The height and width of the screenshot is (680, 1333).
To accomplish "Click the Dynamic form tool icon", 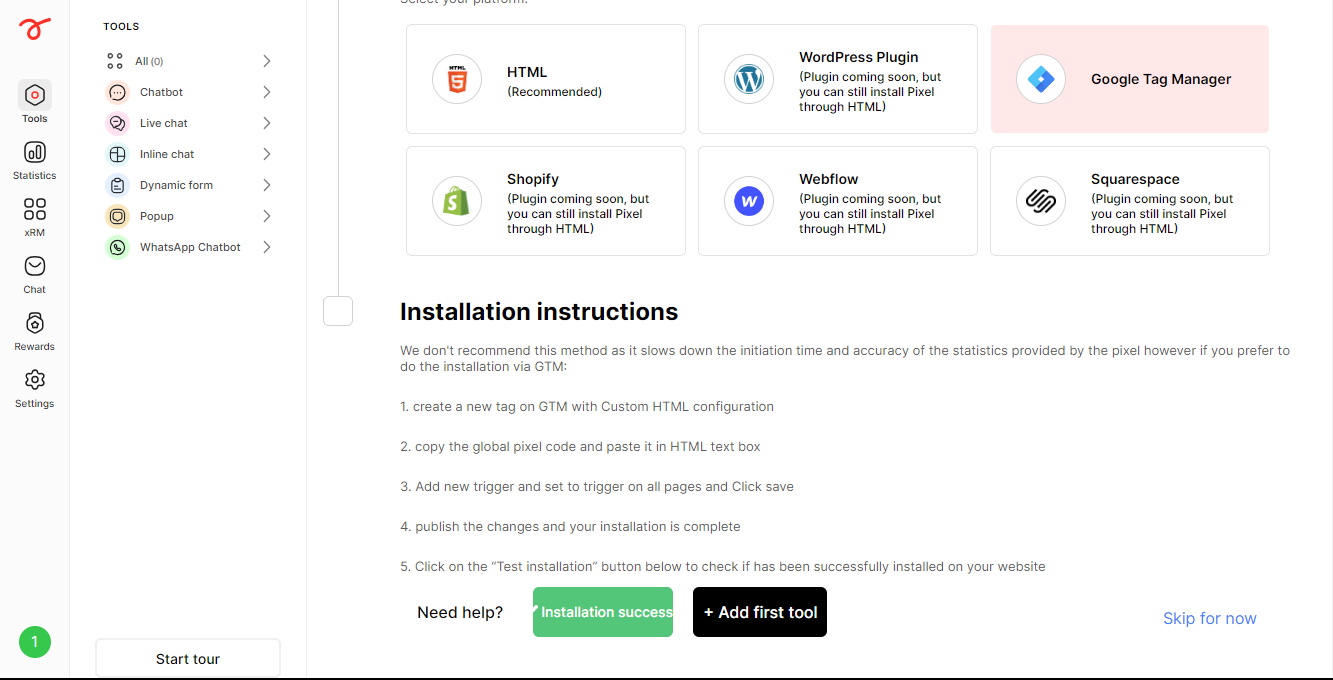I will [117, 185].
